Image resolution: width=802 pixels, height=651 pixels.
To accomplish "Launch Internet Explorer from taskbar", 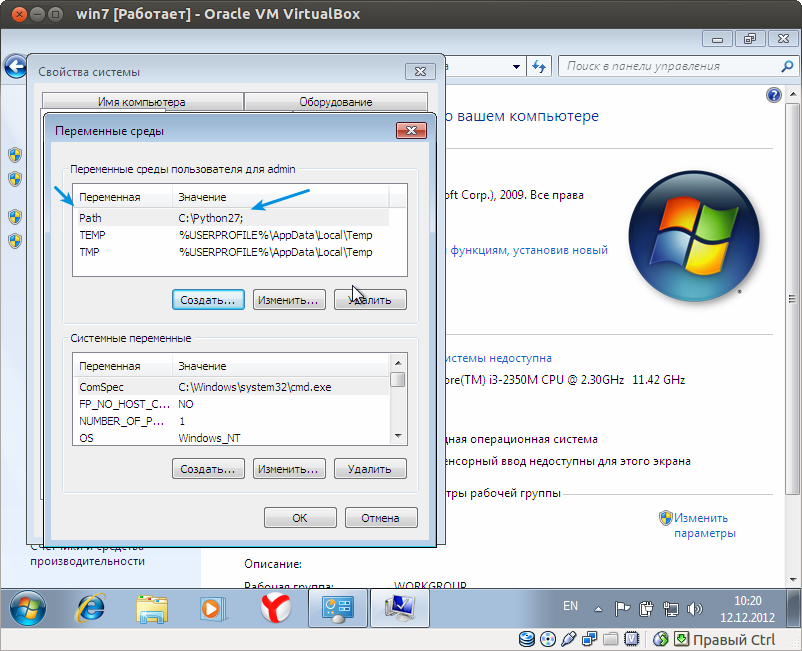I will tap(91, 608).
